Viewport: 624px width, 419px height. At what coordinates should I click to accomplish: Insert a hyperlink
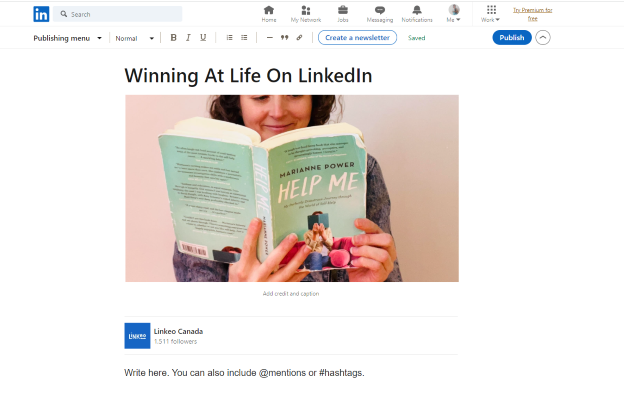tap(299, 37)
